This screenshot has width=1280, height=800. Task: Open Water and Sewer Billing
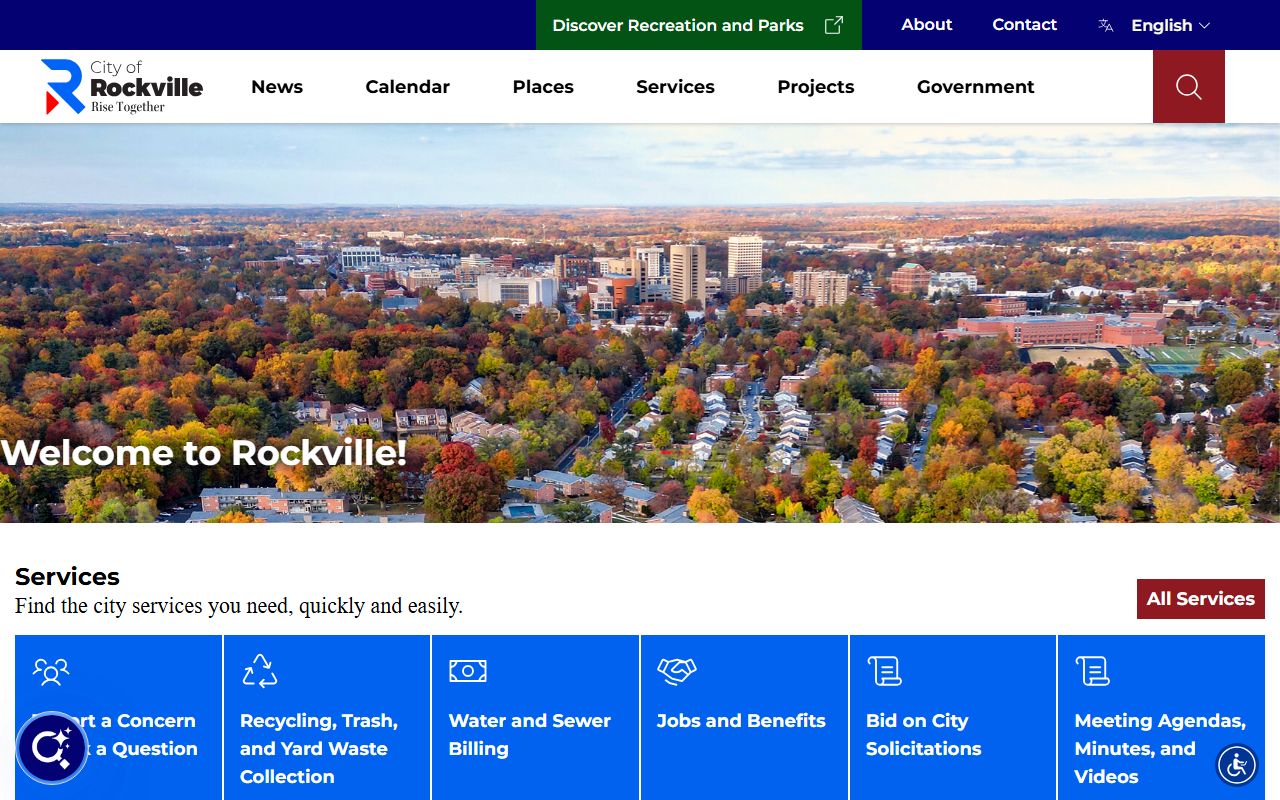point(535,718)
